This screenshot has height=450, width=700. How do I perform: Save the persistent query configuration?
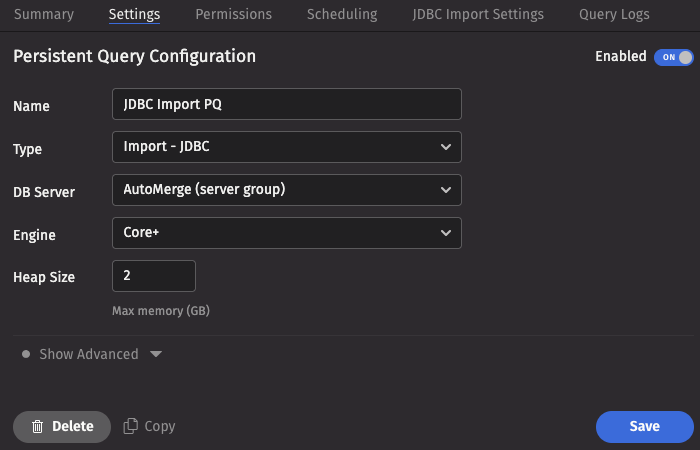point(644,426)
